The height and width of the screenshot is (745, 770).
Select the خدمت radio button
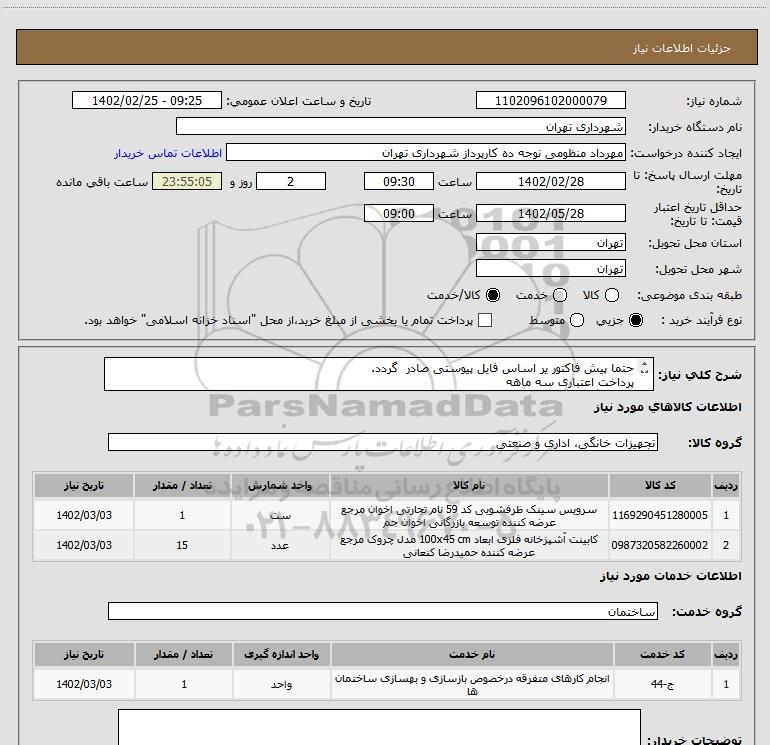click(x=560, y=295)
